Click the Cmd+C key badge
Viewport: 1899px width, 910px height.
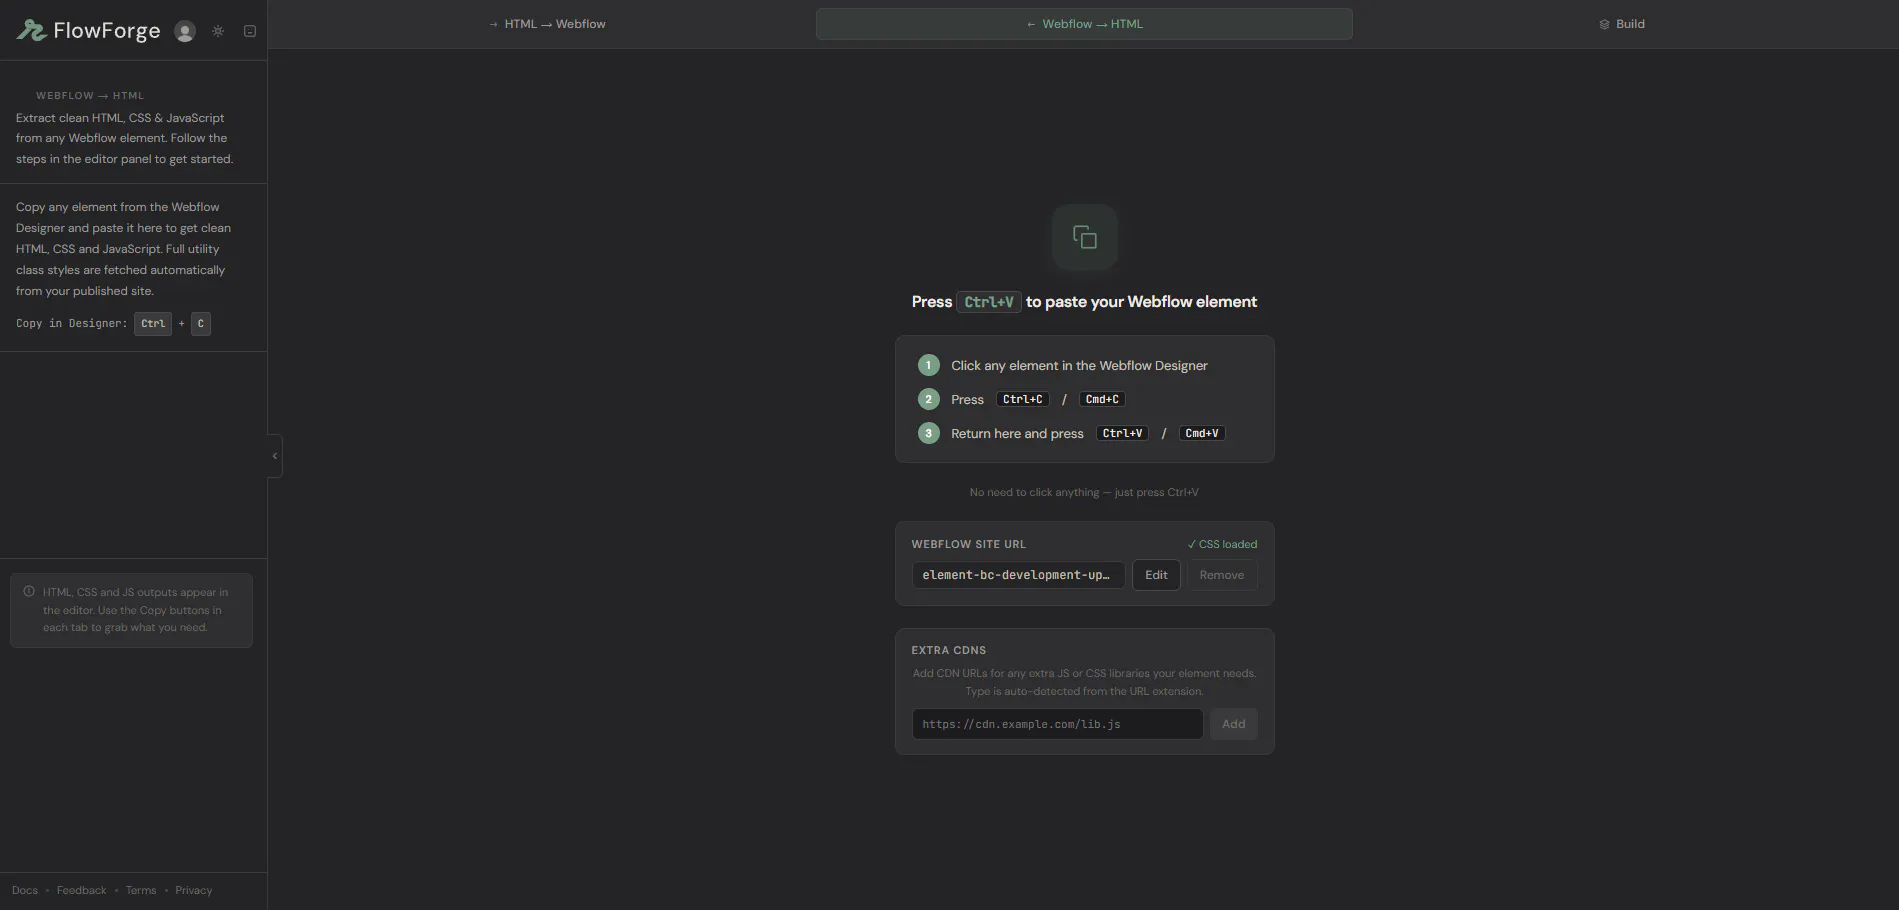coord(1102,399)
